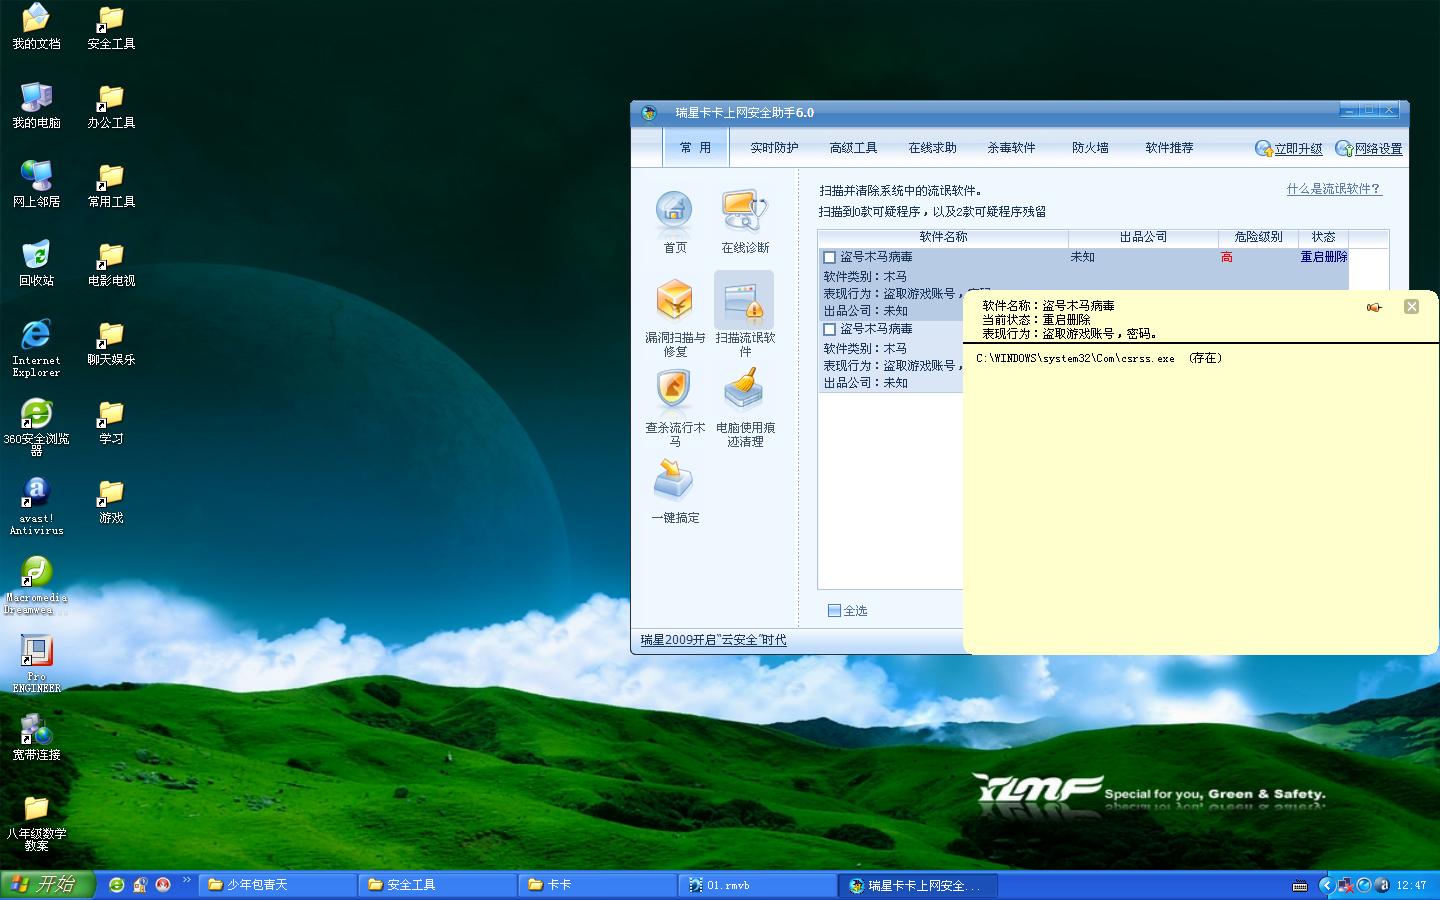The image size is (1440, 900).
Task: Click the 重启删除 status in first row
Action: (1324, 257)
